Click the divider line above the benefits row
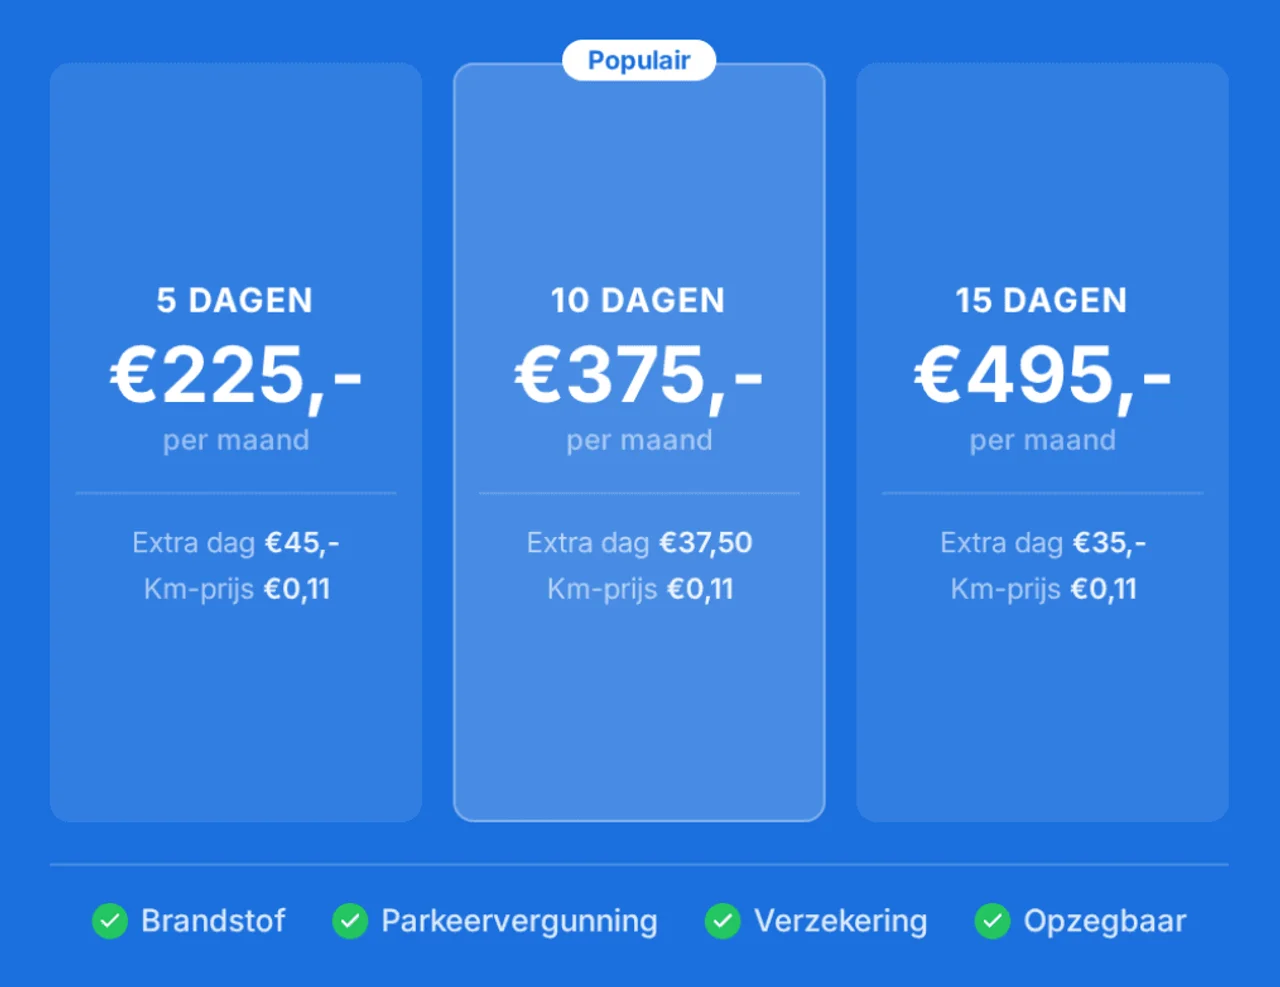 639,862
